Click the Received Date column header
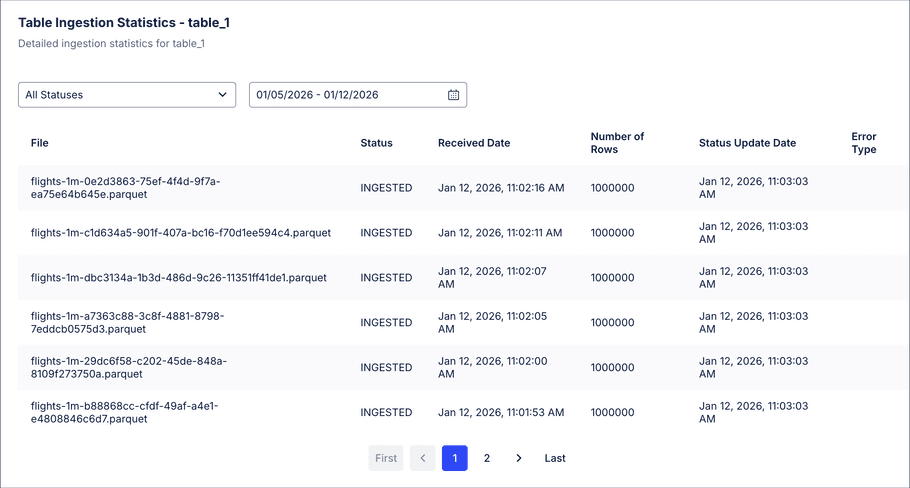The image size is (910, 488). pos(474,143)
